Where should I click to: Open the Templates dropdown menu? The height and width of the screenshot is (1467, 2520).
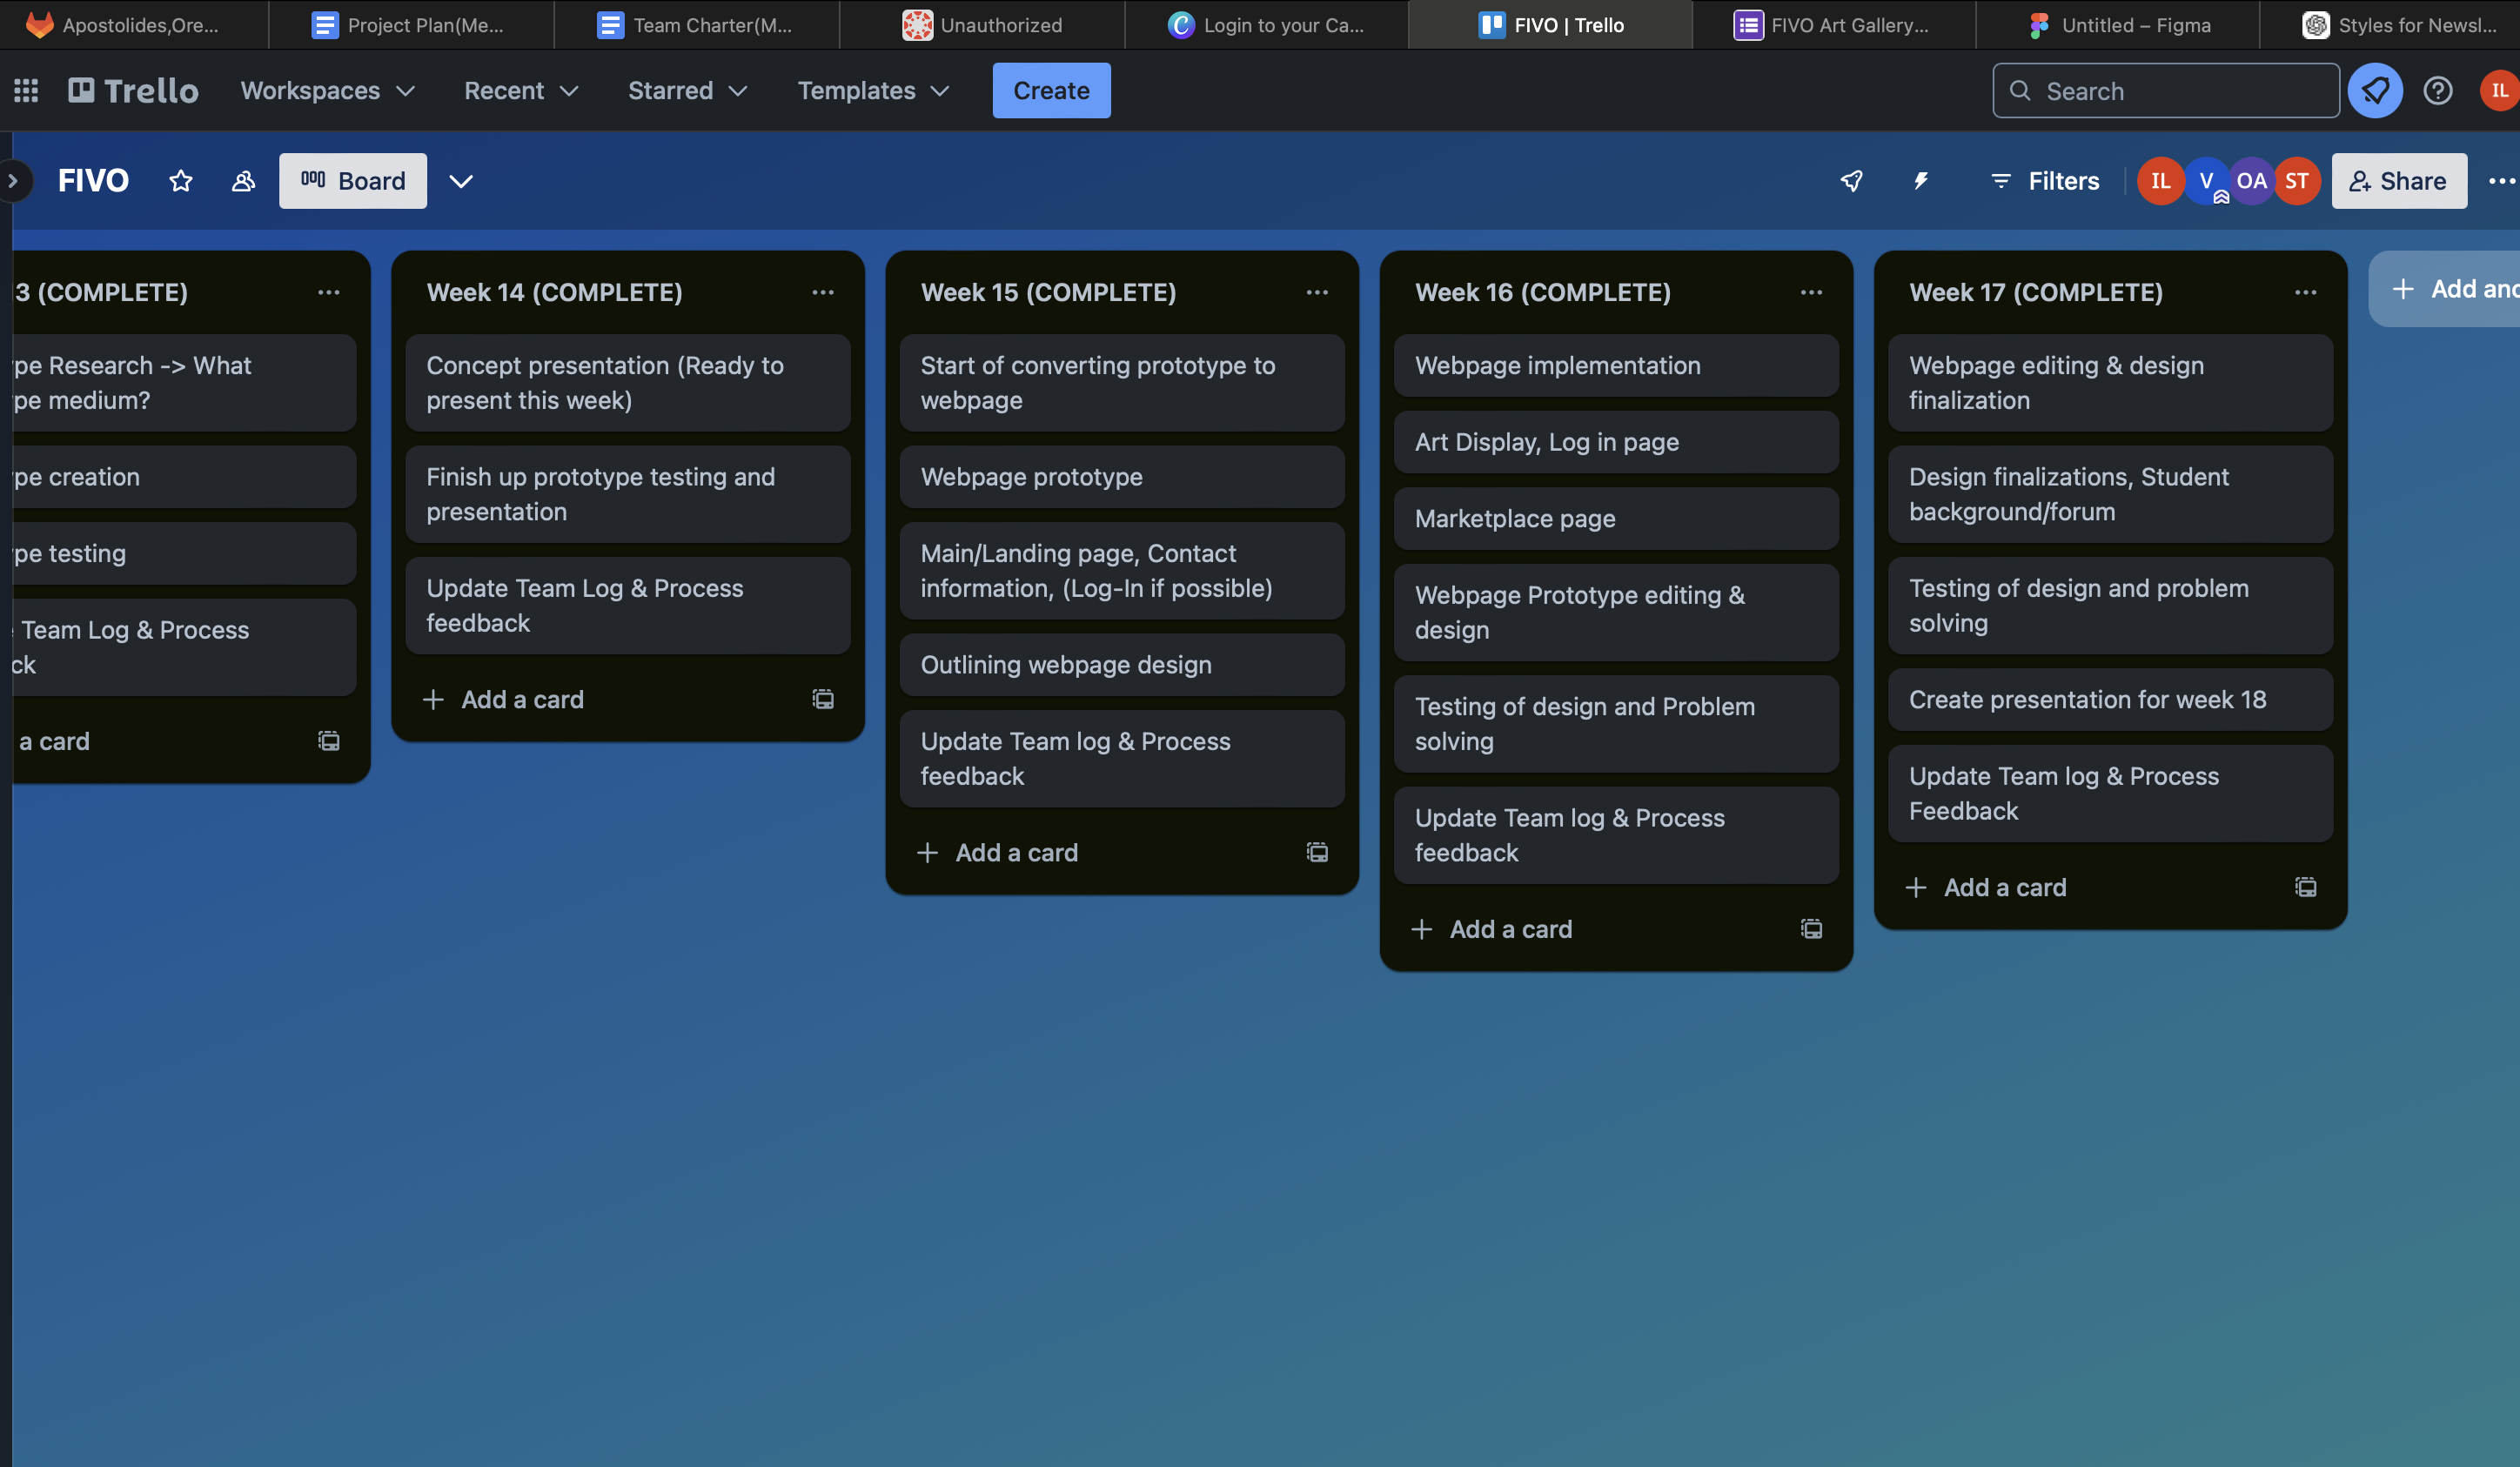(x=873, y=91)
